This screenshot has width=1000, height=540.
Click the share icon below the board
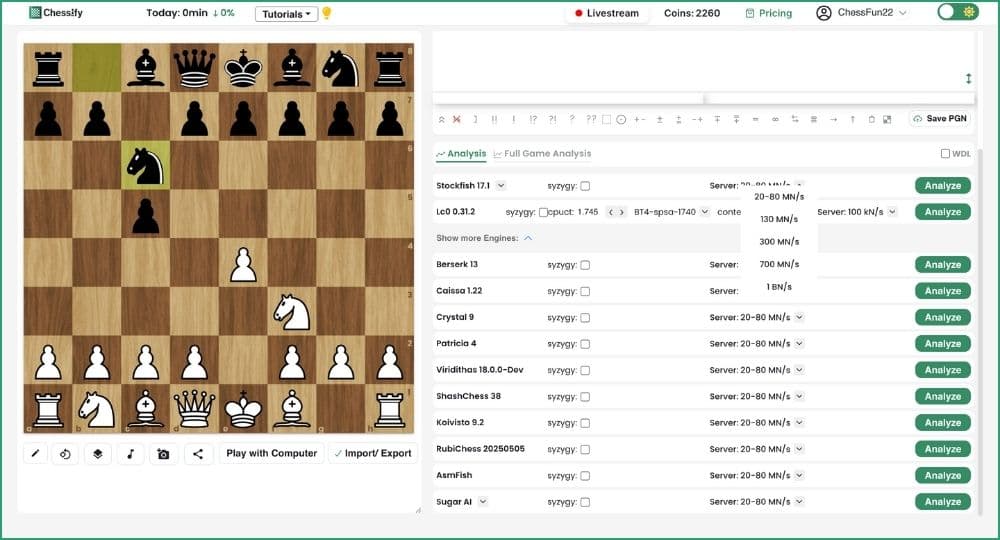click(198, 454)
